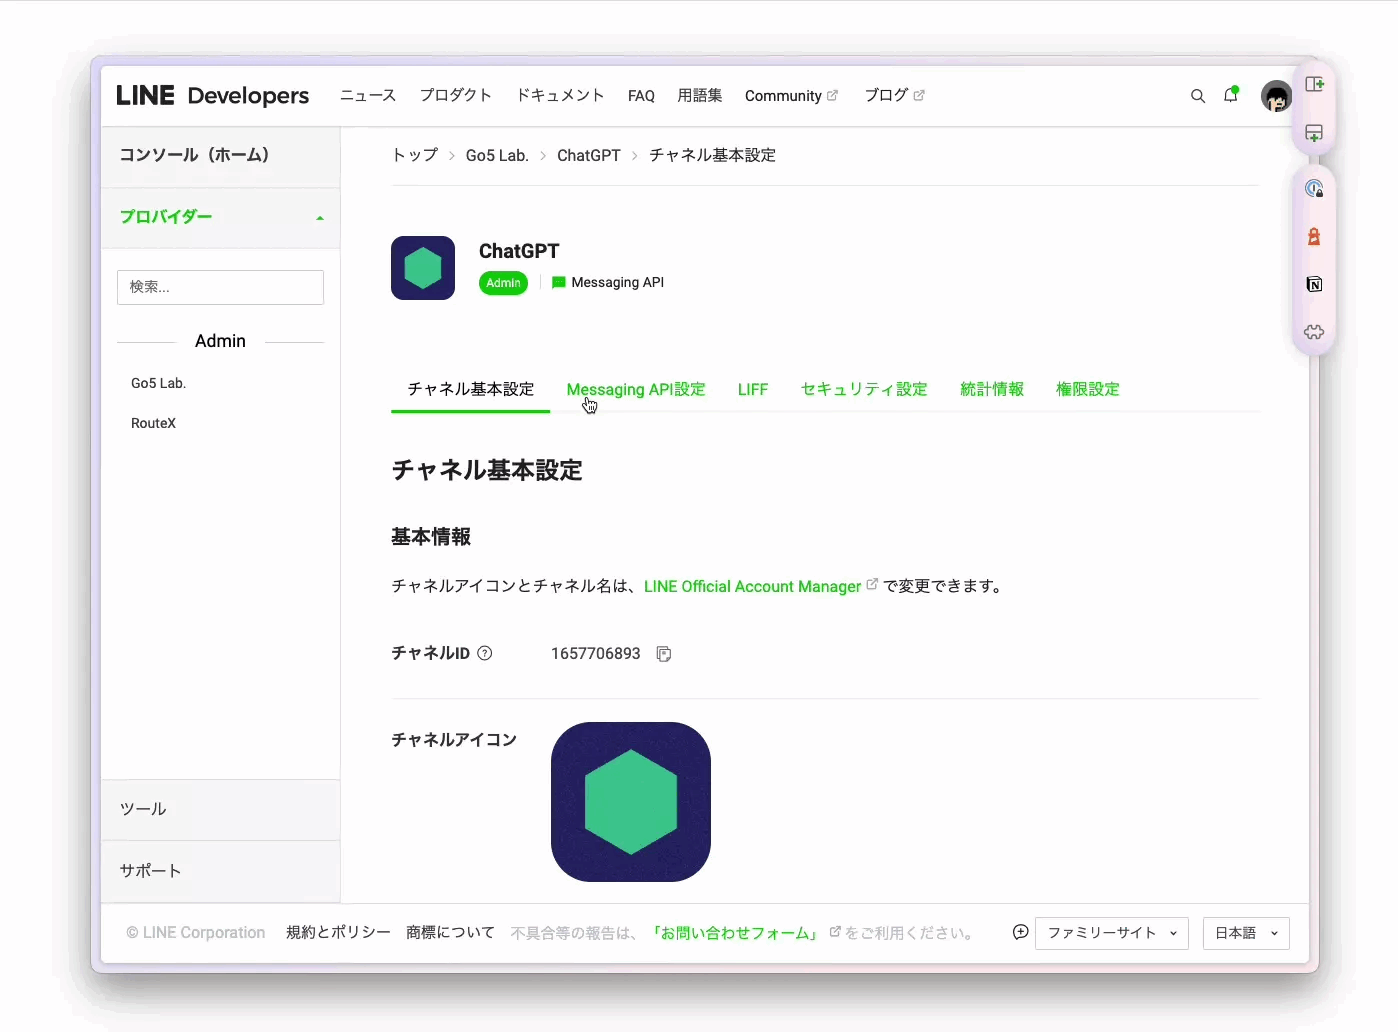
Task: Open the password manager extension icon
Action: click(1314, 188)
